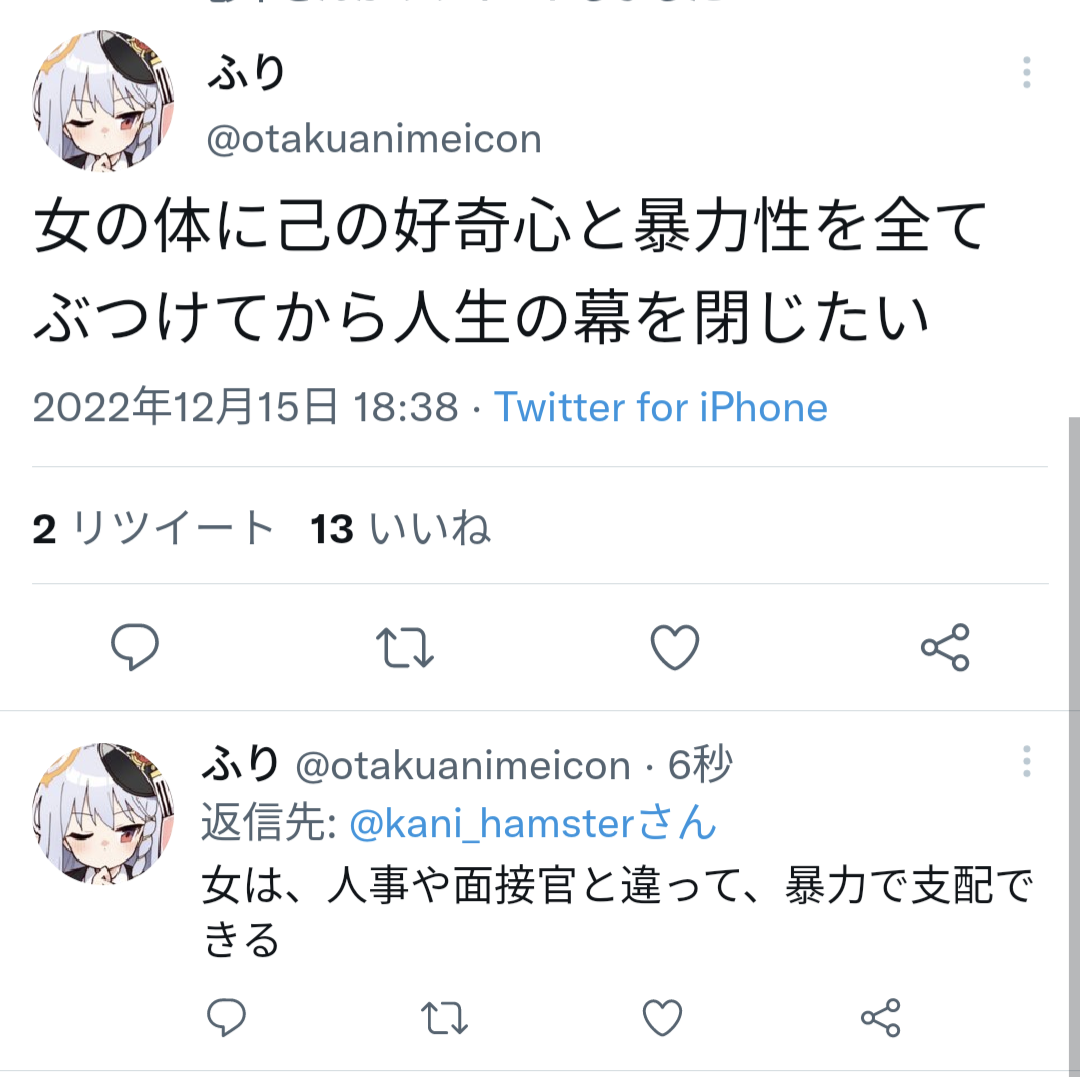
Task: View the 13 likes list
Action: [400, 529]
